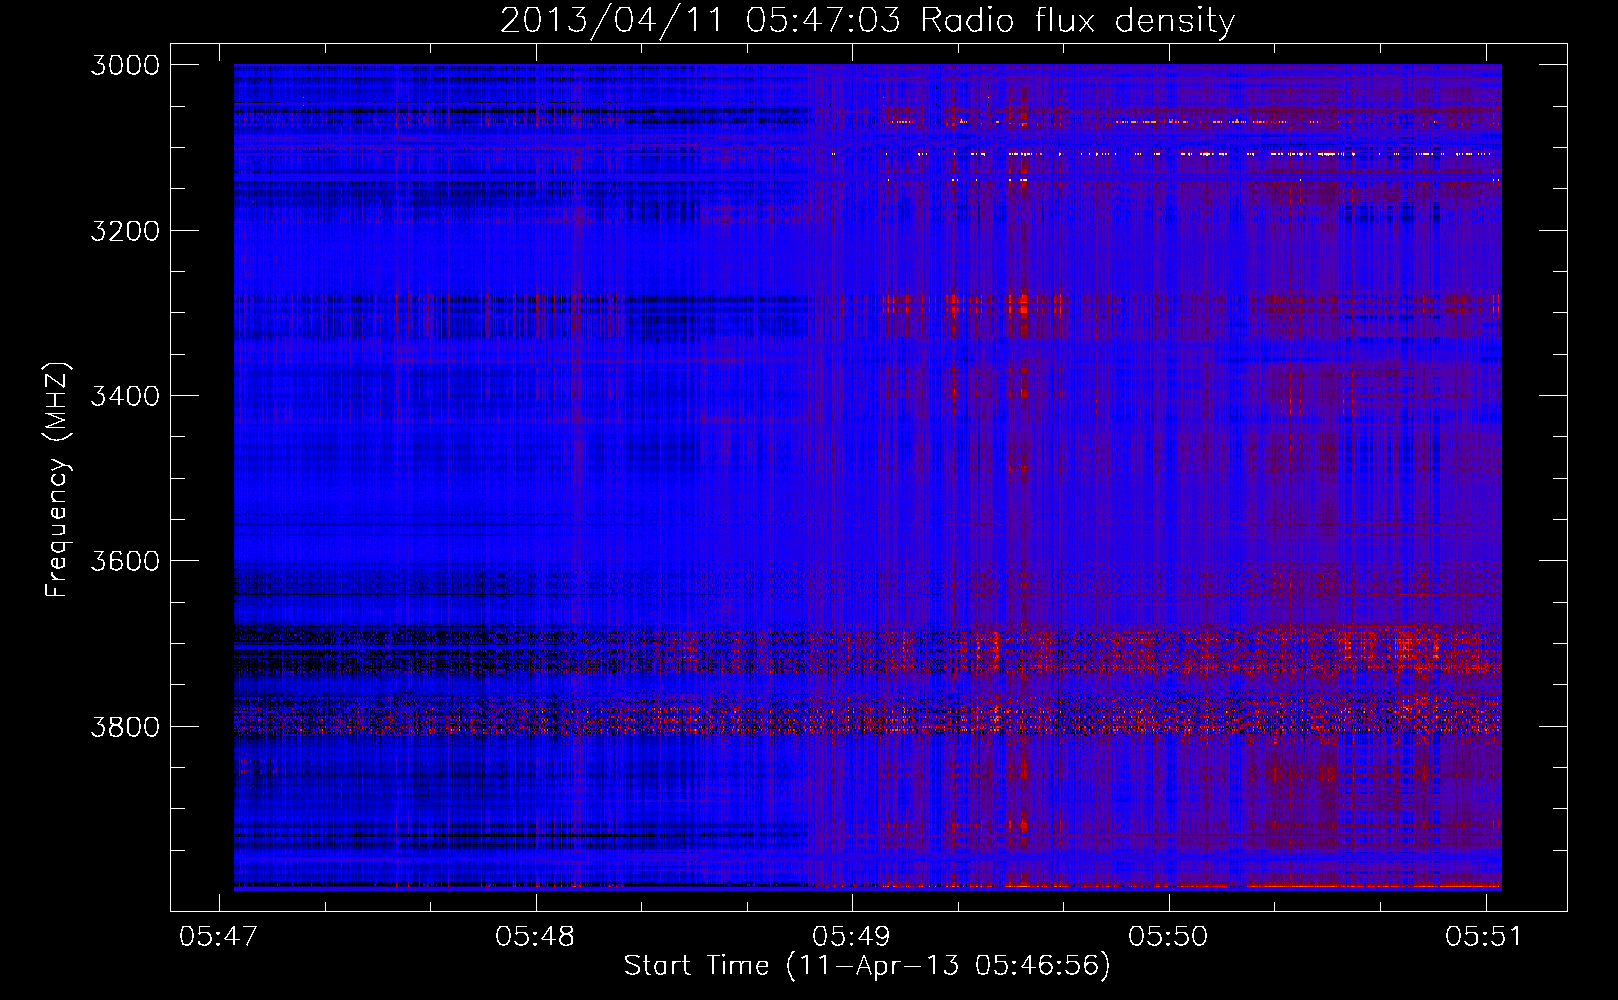Click the 3800 frequency tick label
Screen dimensions: 1618x1000
(x=125, y=726)
